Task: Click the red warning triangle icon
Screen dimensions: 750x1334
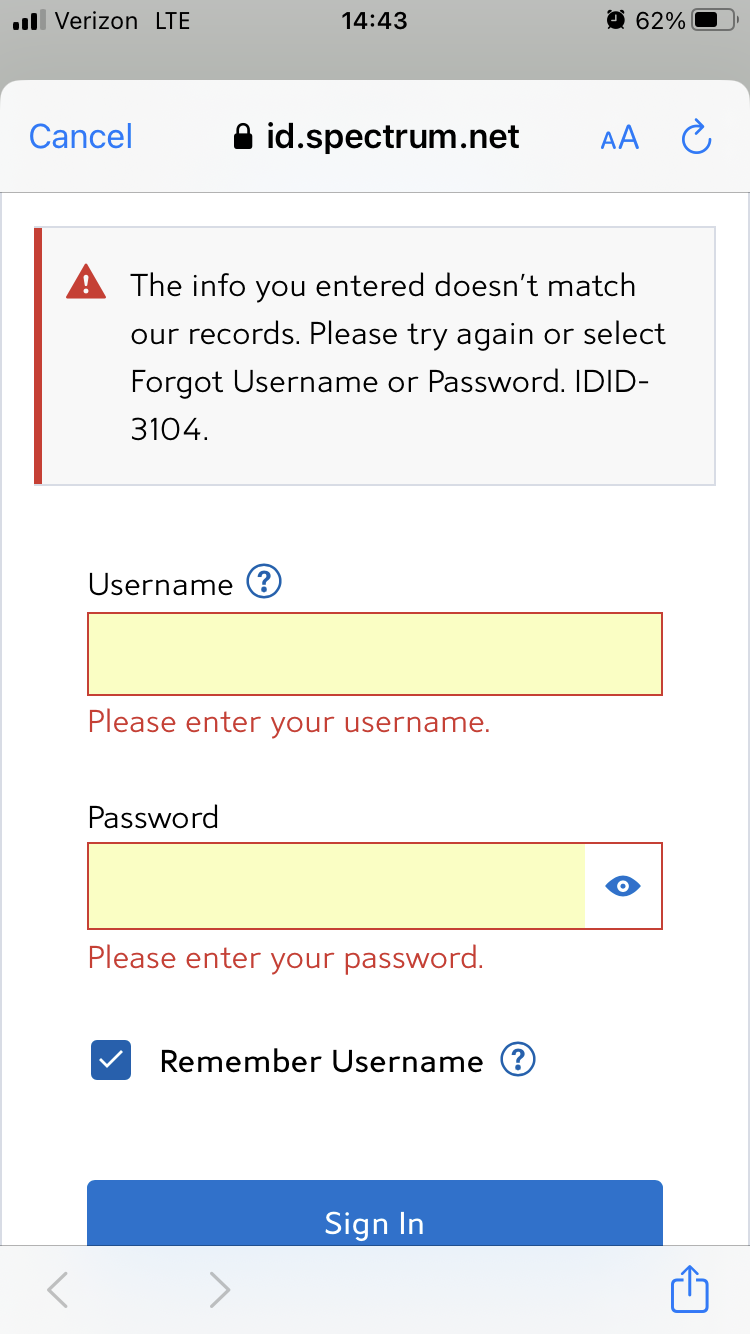Action: point(86,283)
